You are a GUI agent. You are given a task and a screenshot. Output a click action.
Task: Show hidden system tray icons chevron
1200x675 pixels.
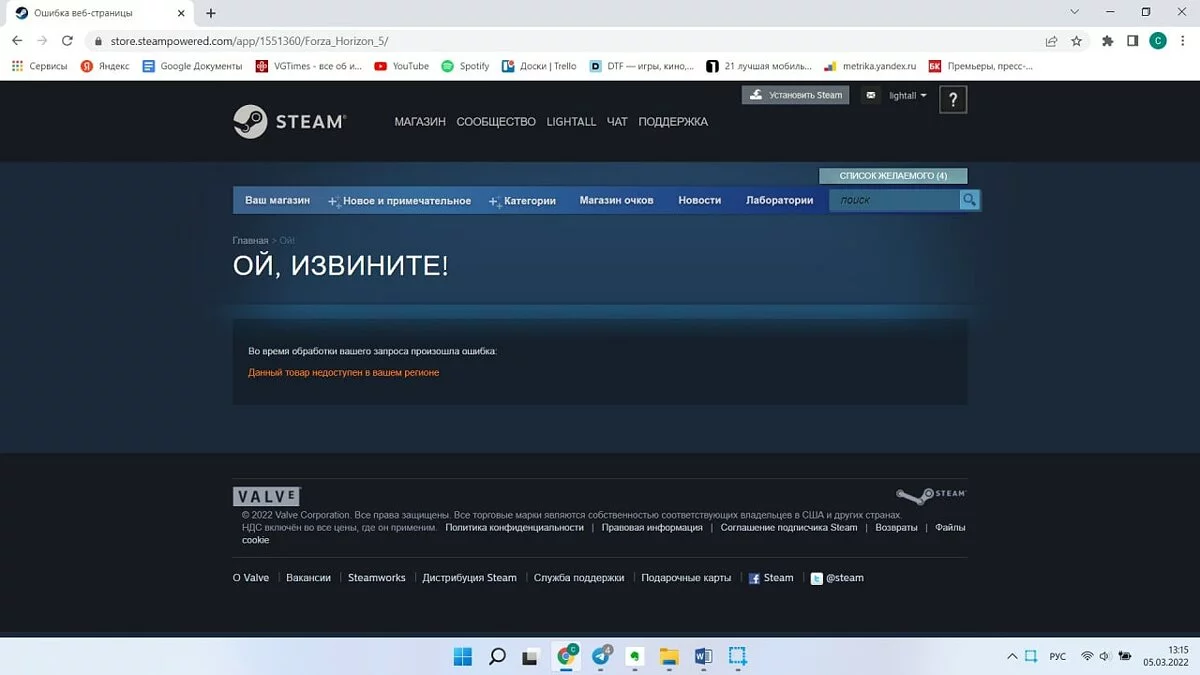click(x=1013, y=657)
